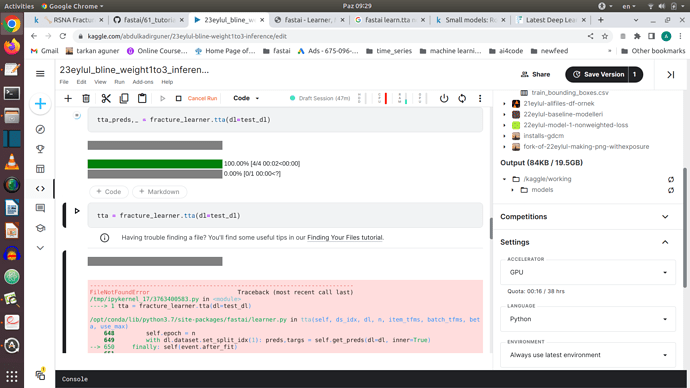Open the Help menu

[167, 82]
